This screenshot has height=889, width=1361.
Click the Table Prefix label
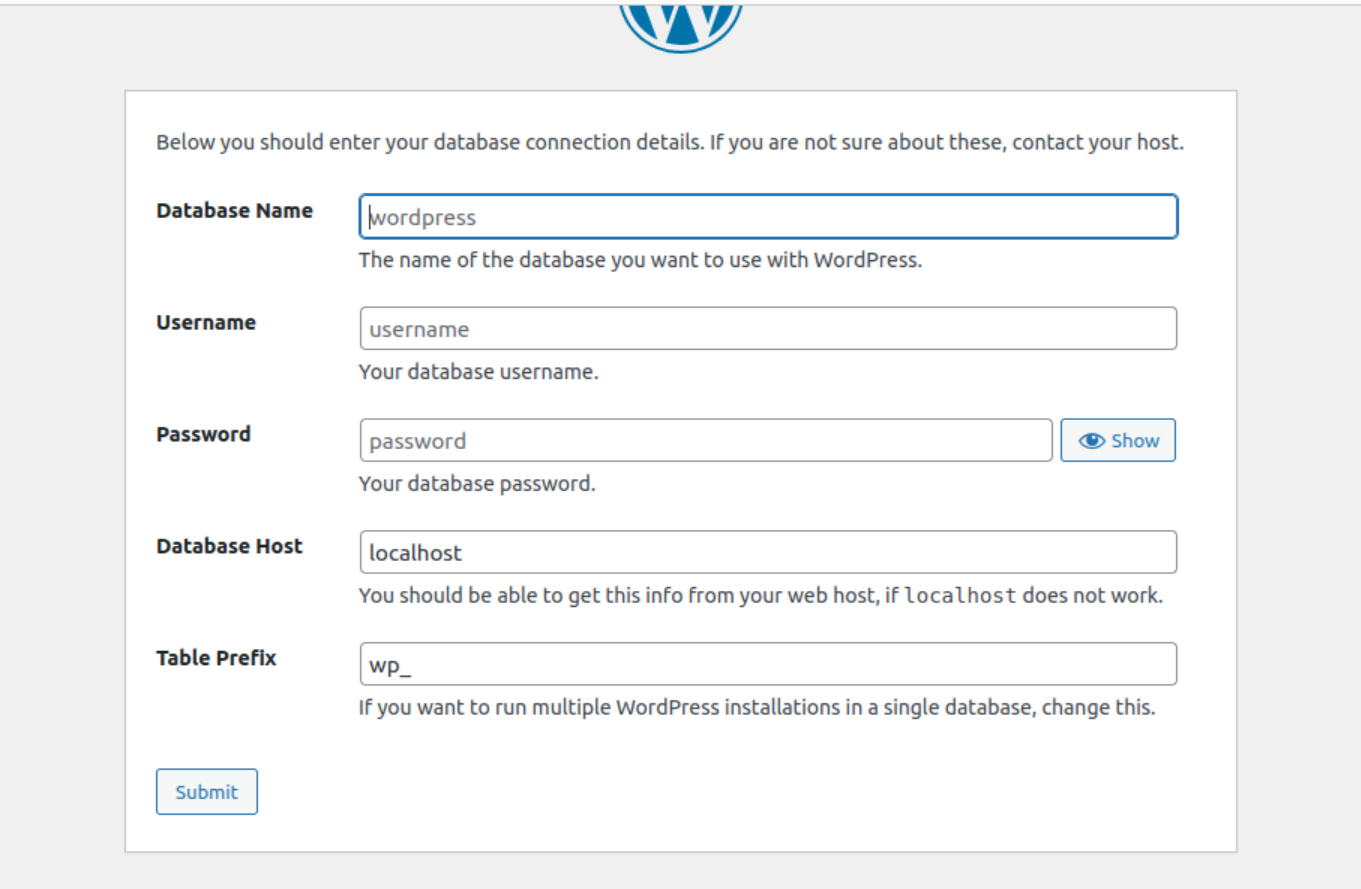pyautogui.click(x=216, y=659)
